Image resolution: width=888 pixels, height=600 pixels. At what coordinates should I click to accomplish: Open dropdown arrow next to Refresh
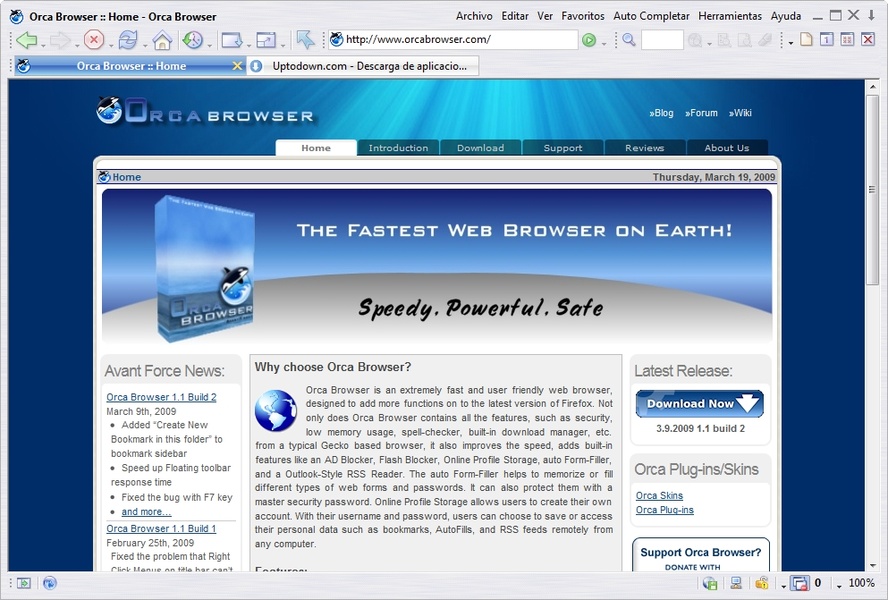[145, 44]
